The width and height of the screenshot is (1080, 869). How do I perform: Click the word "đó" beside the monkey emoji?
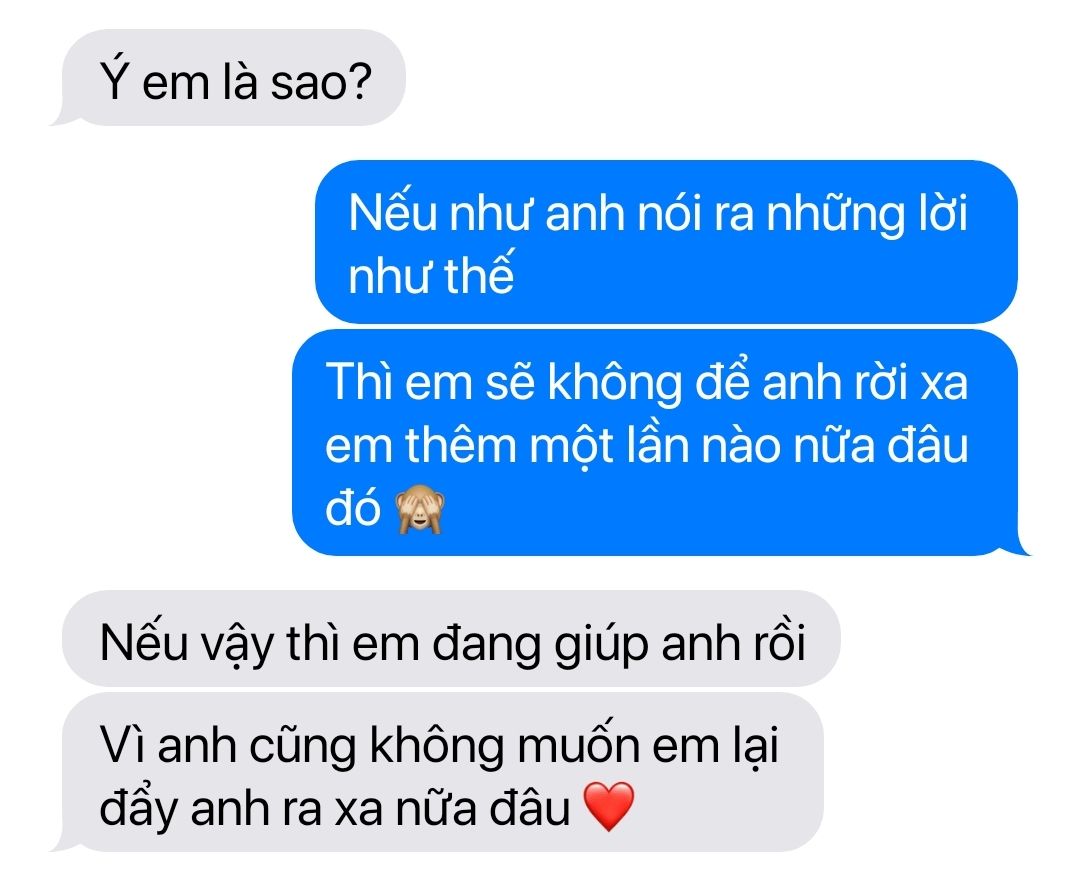pyautogui.click(x=353, y=510)
